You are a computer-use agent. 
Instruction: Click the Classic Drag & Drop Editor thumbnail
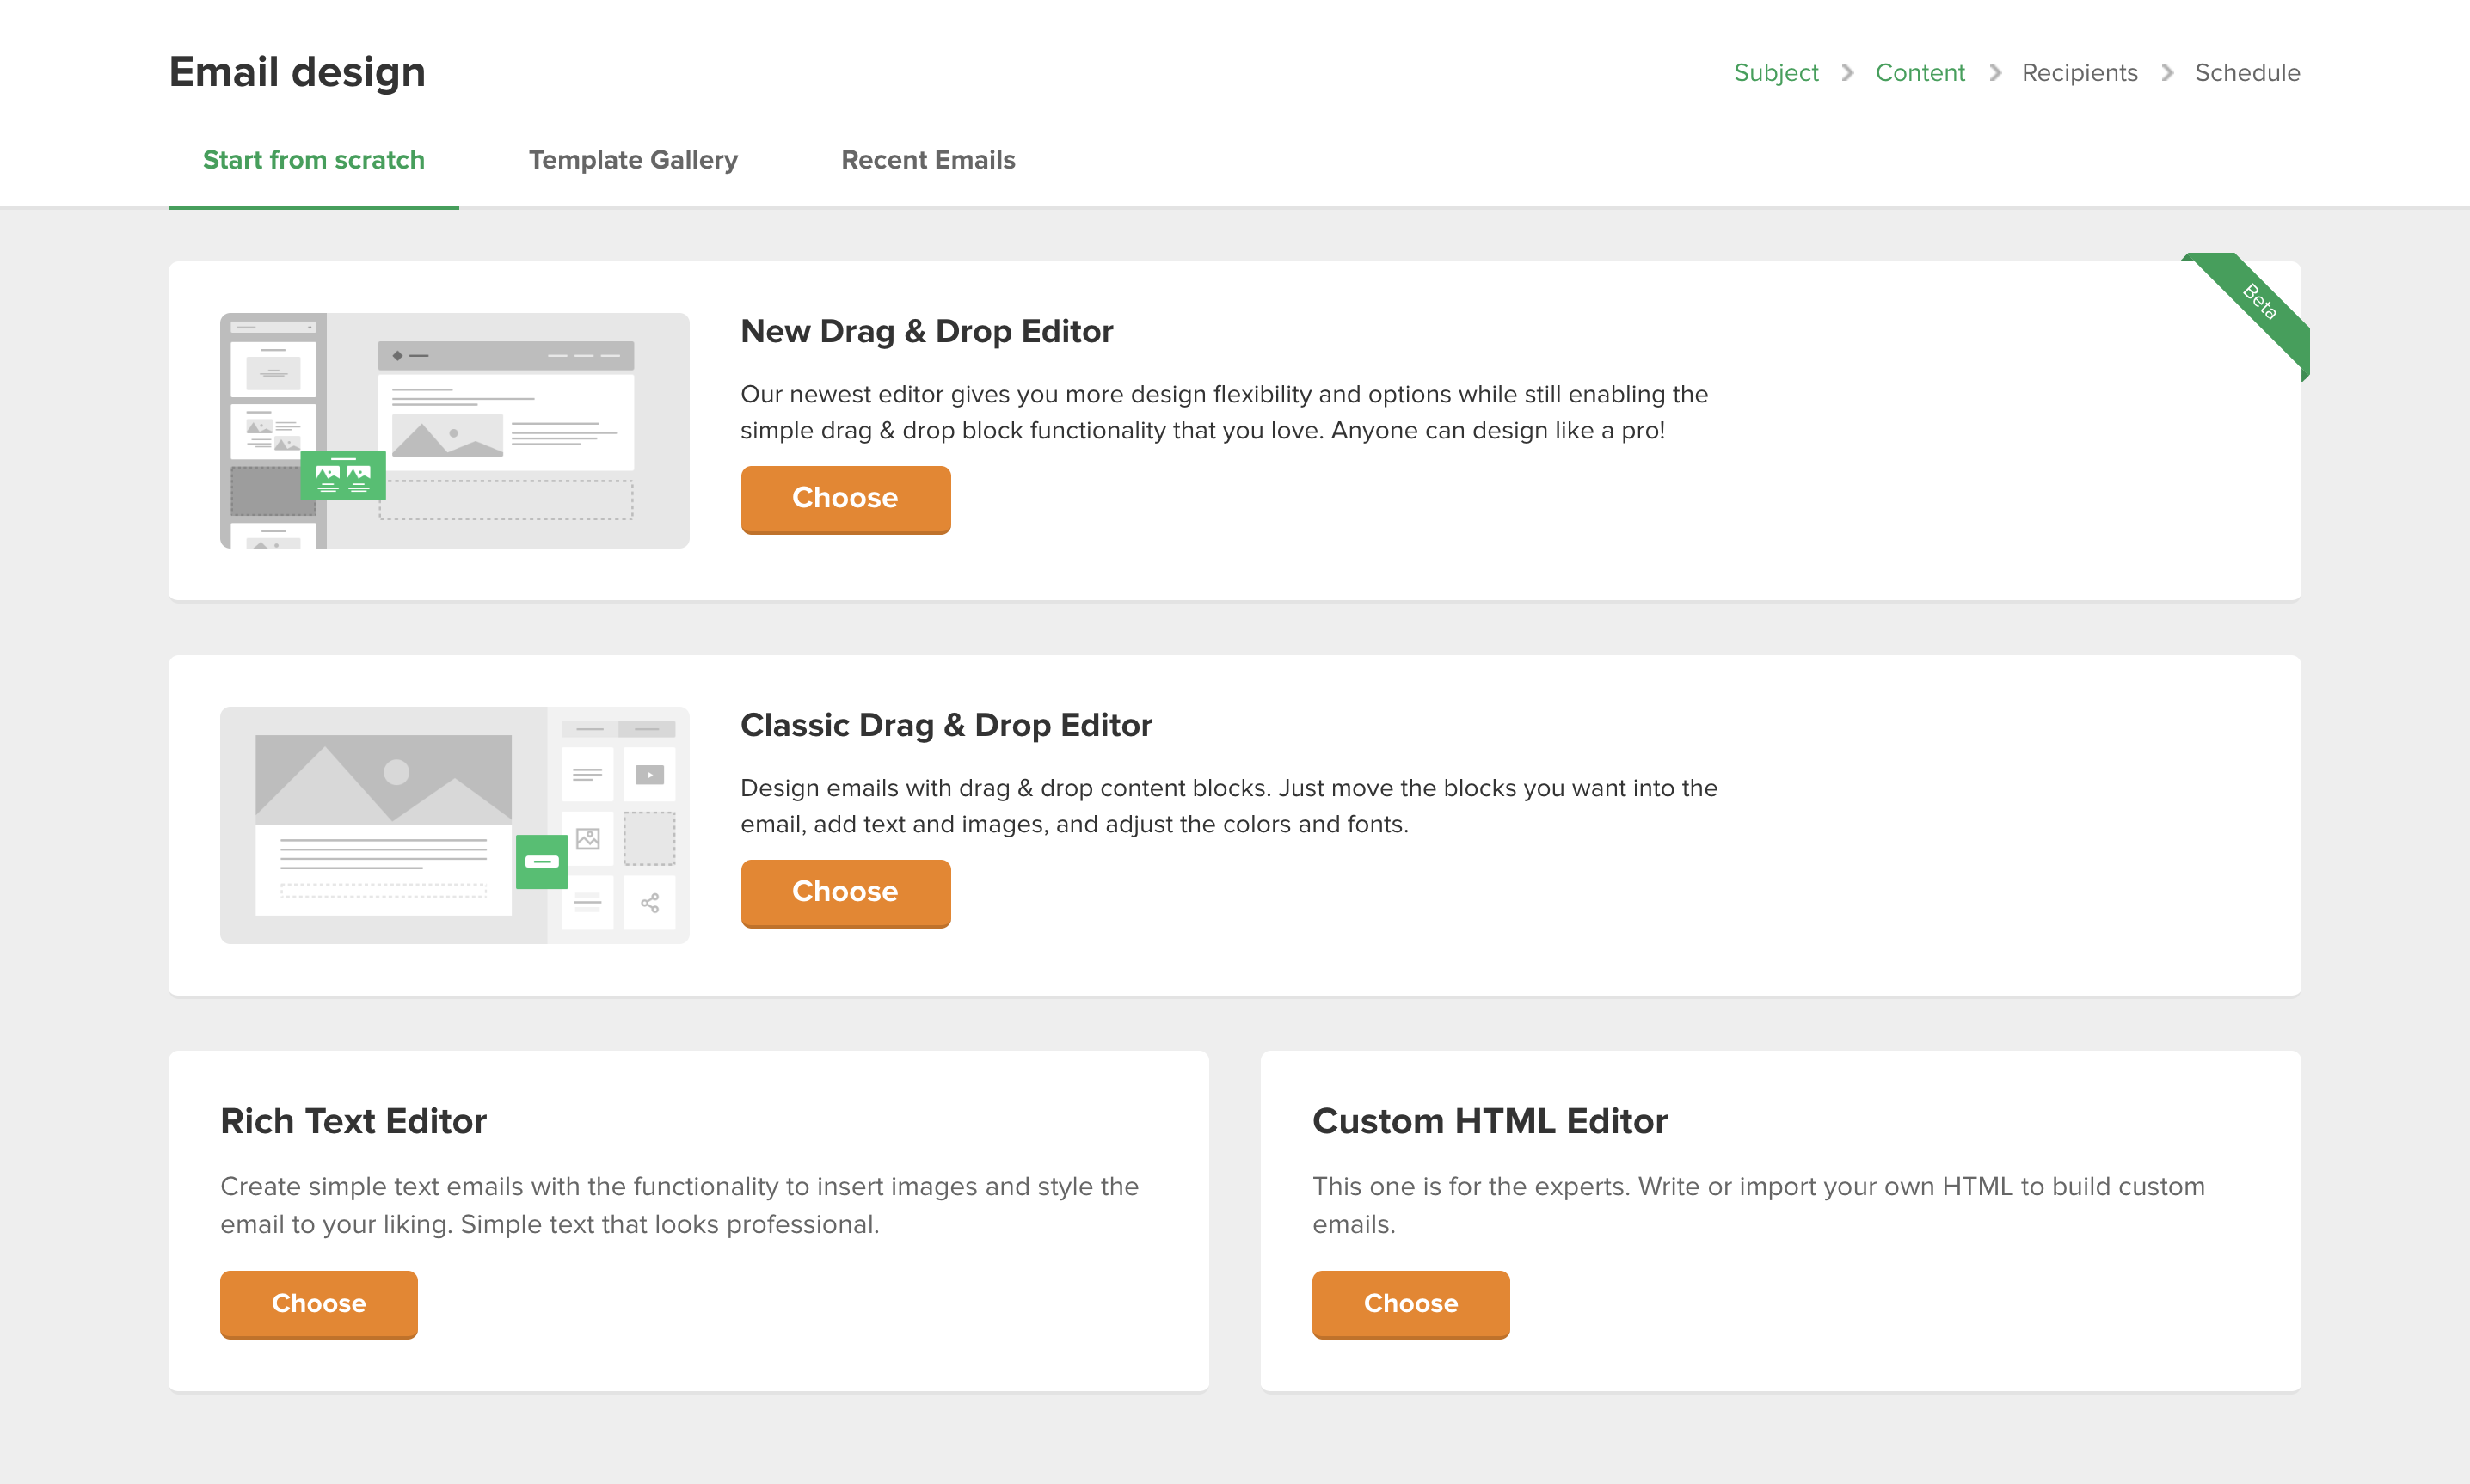click(454, 825)
